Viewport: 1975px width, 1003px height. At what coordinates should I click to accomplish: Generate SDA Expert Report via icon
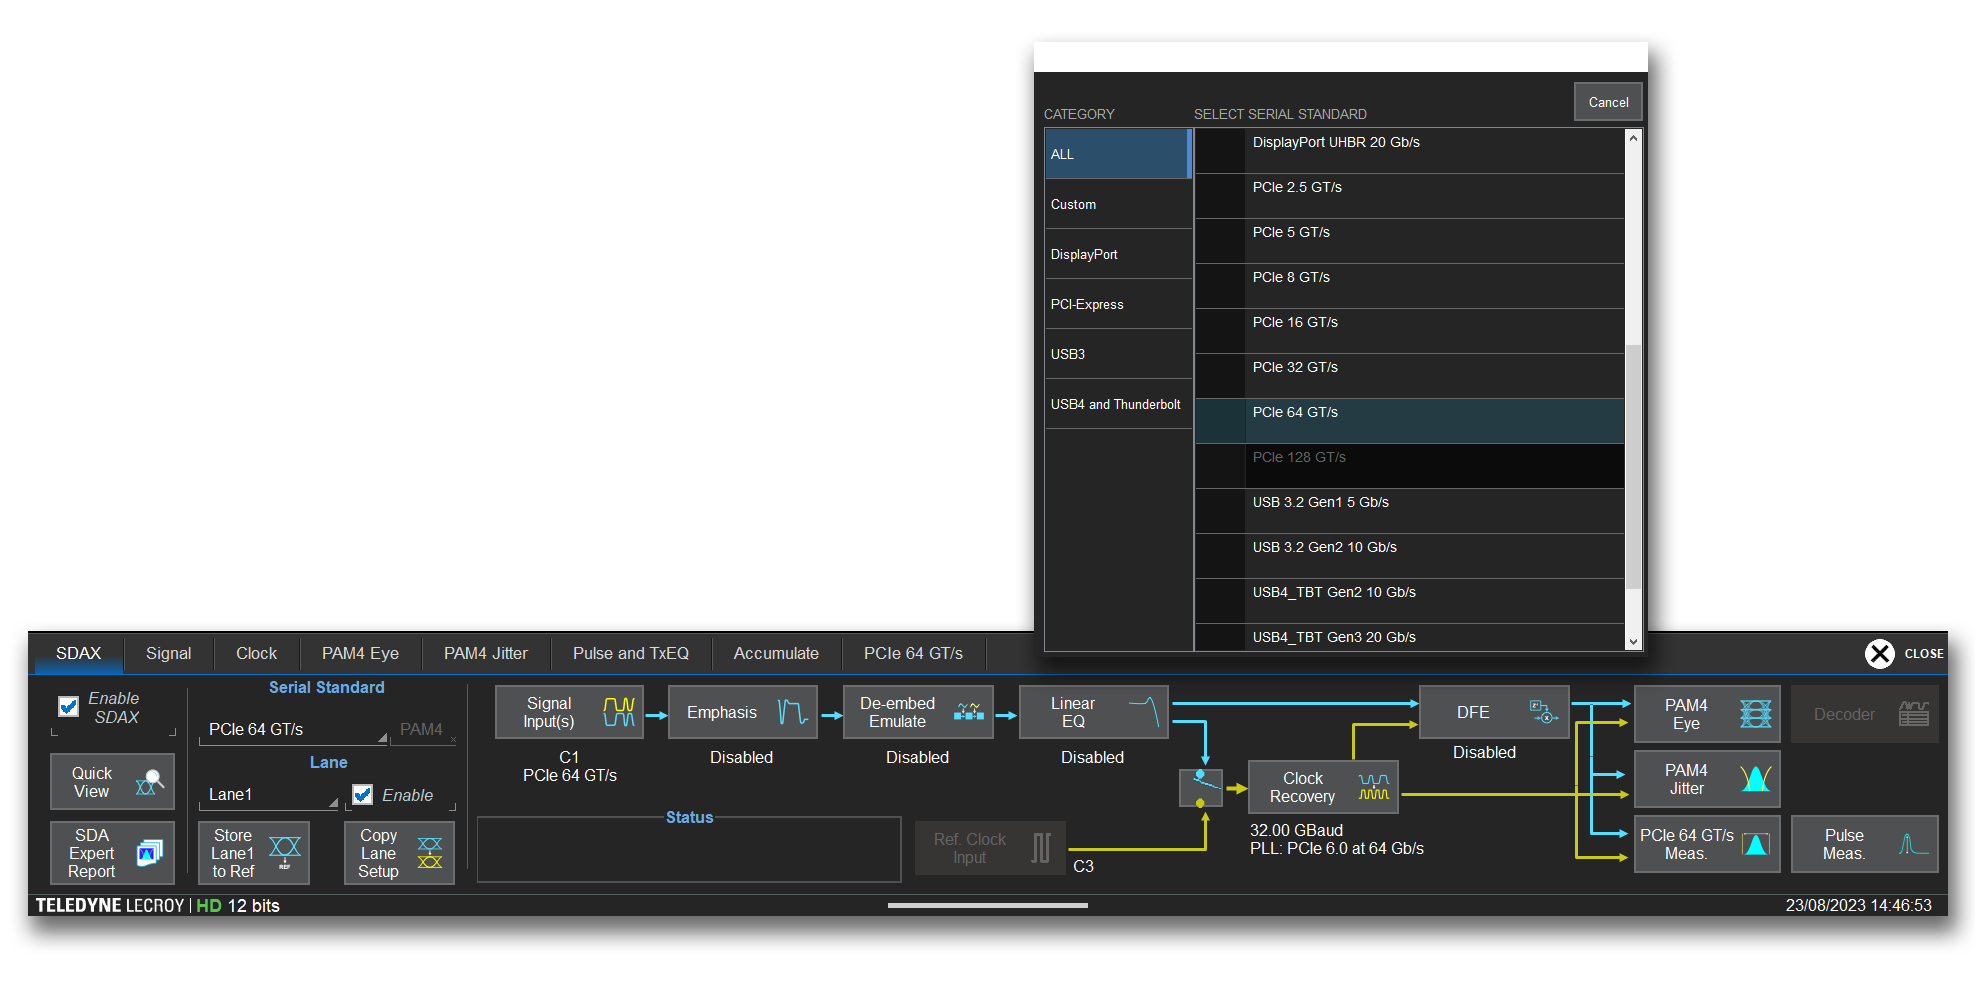149,853
